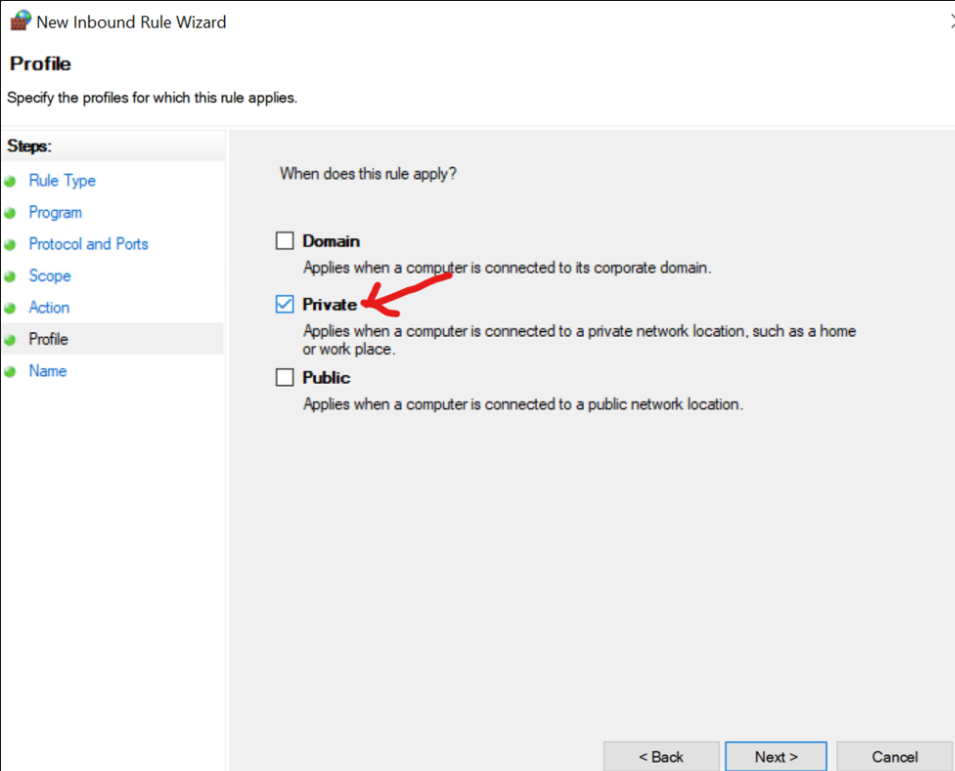Uncheck the Private profile checkbox
Image resolution: width=955 pixels, height=771 pixels.
point(284,304)
